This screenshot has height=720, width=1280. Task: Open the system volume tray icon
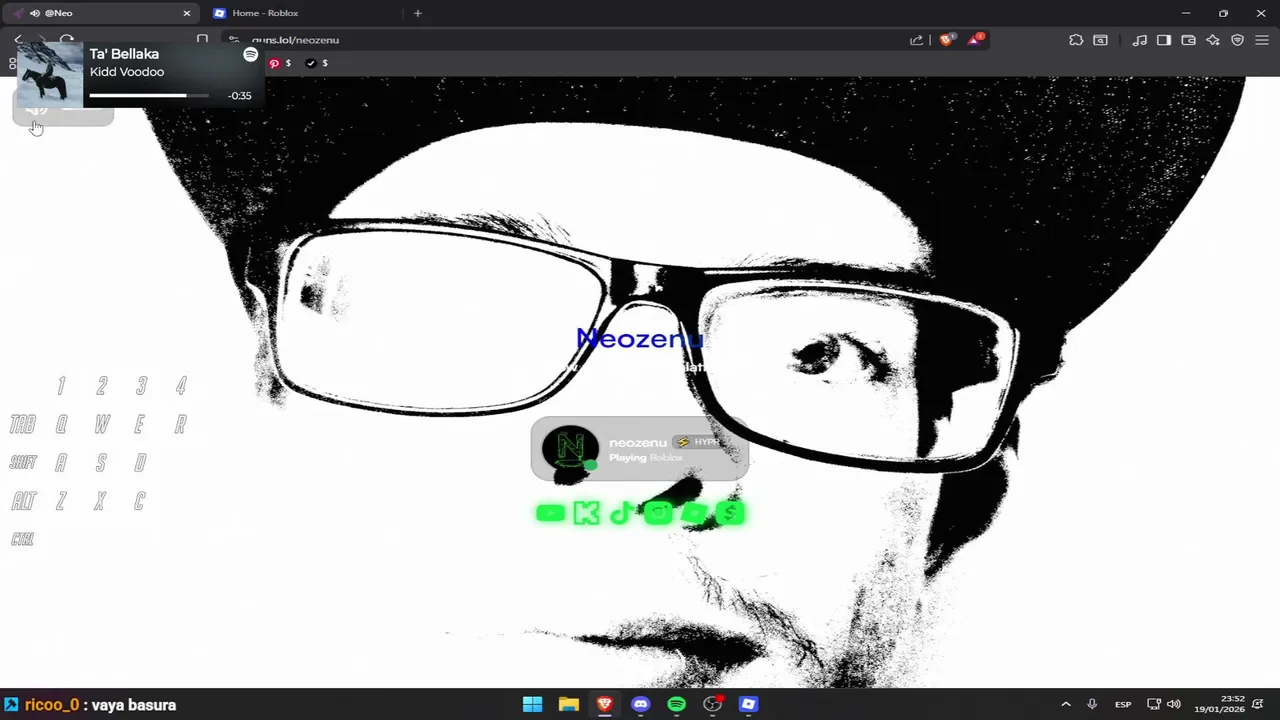(x=1173, y=704)
